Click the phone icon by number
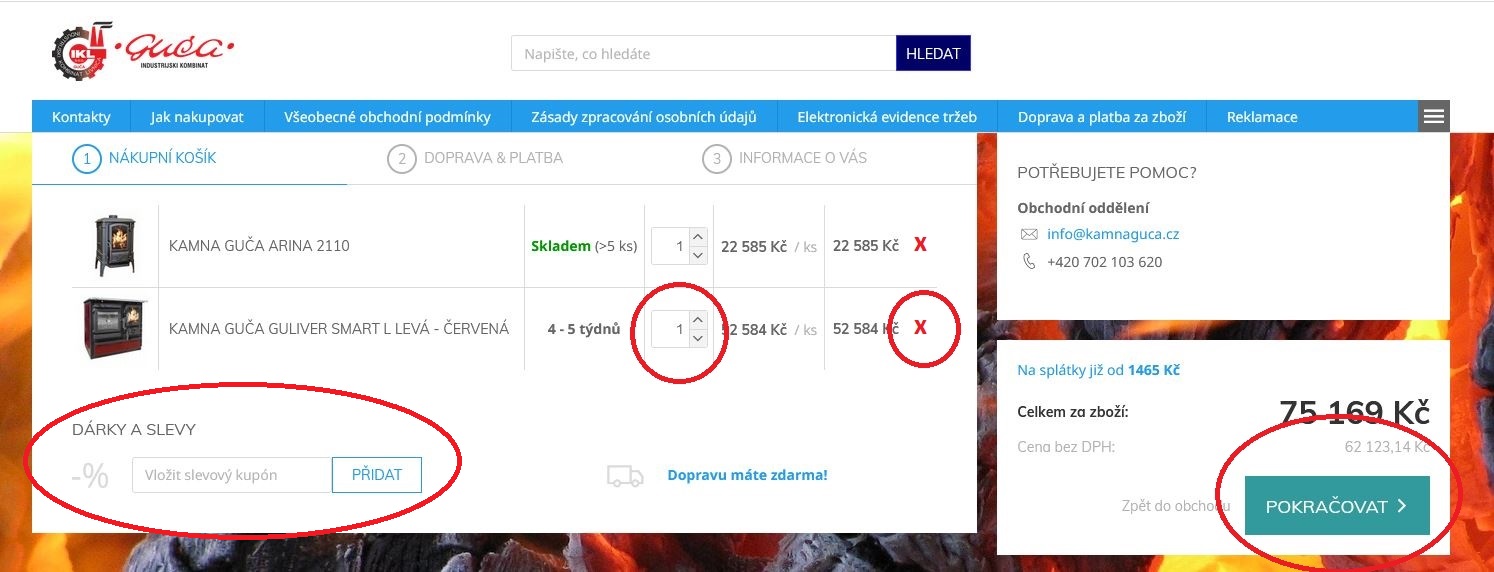 pyautogui.click(x=1029, y=262)
